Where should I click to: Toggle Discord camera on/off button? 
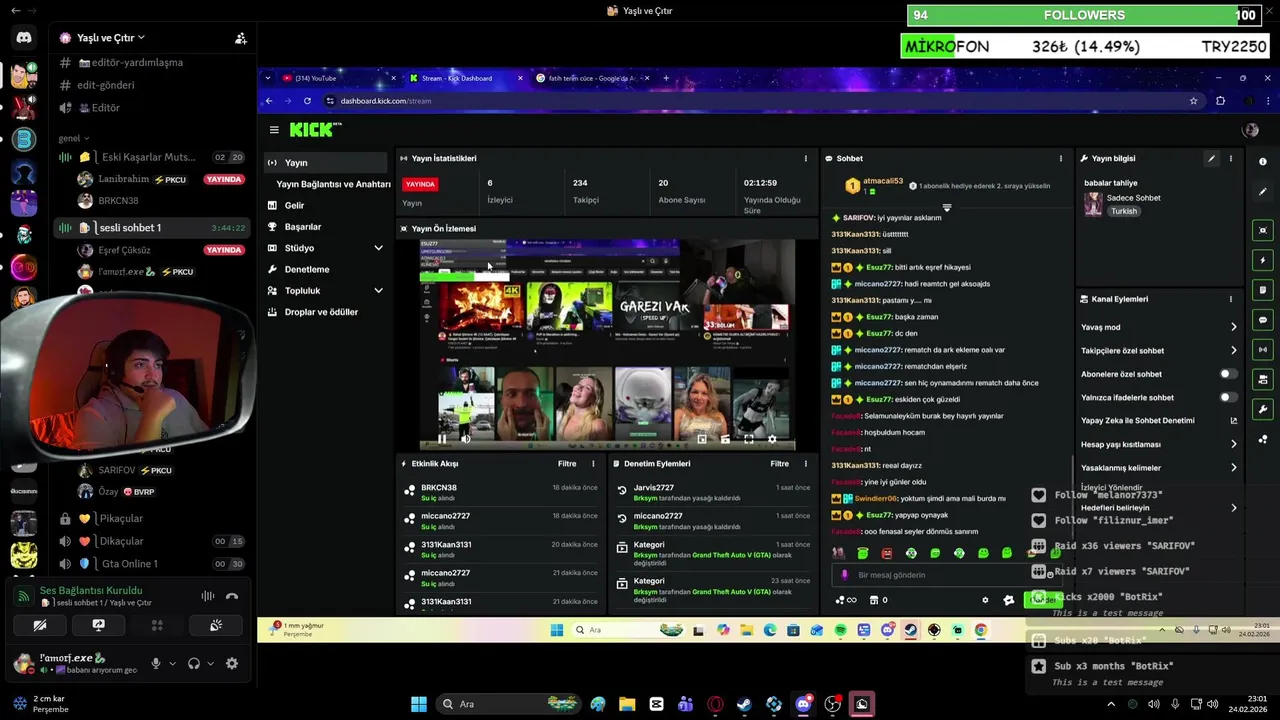pyautogui.click(x=40, y=625)
